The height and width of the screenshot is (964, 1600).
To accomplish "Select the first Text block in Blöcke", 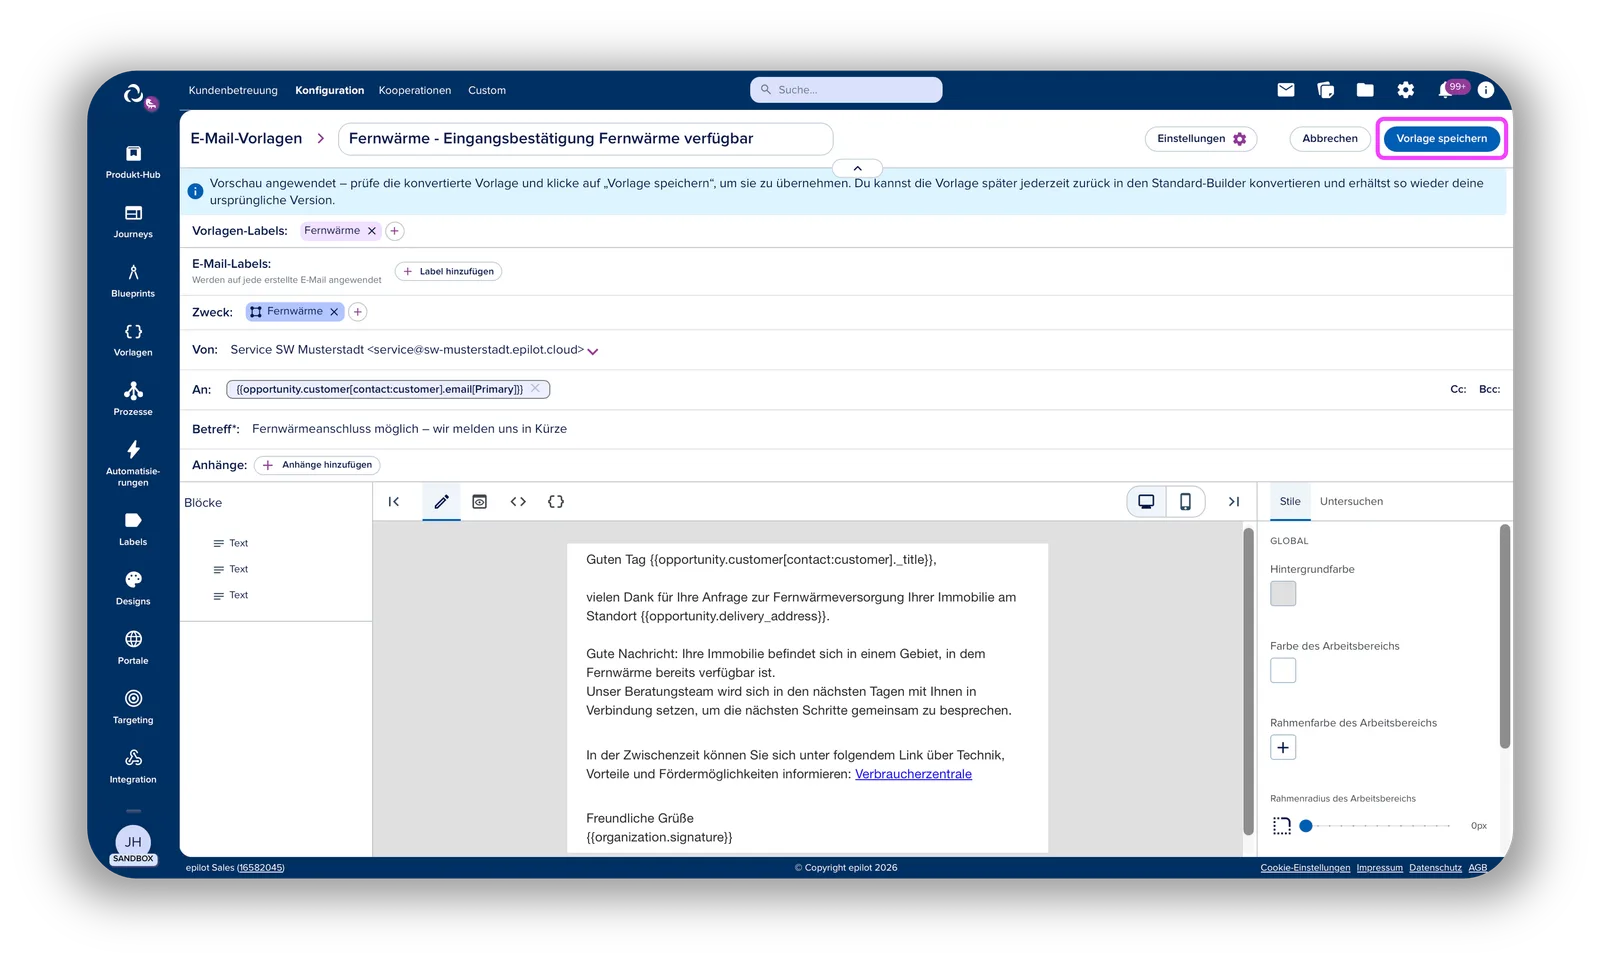I will (231, 544).
